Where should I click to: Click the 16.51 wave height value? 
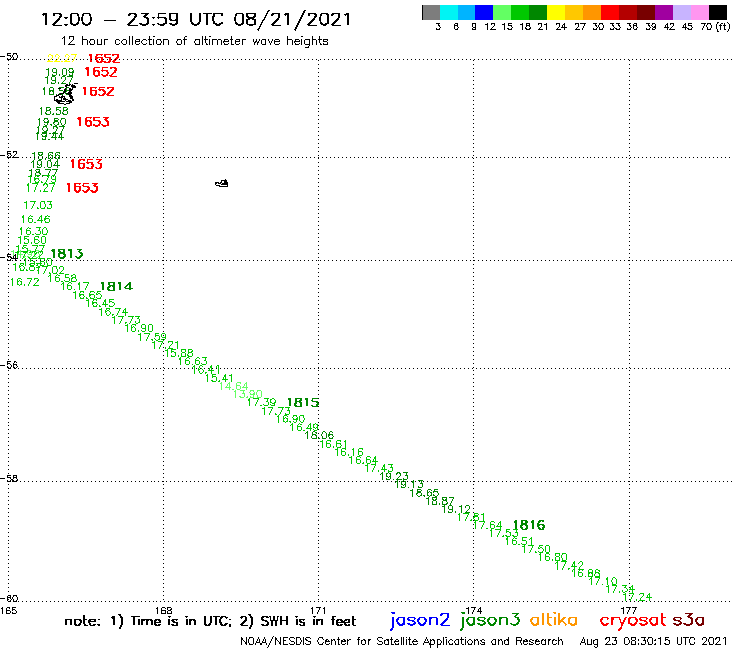coord(519,541)
